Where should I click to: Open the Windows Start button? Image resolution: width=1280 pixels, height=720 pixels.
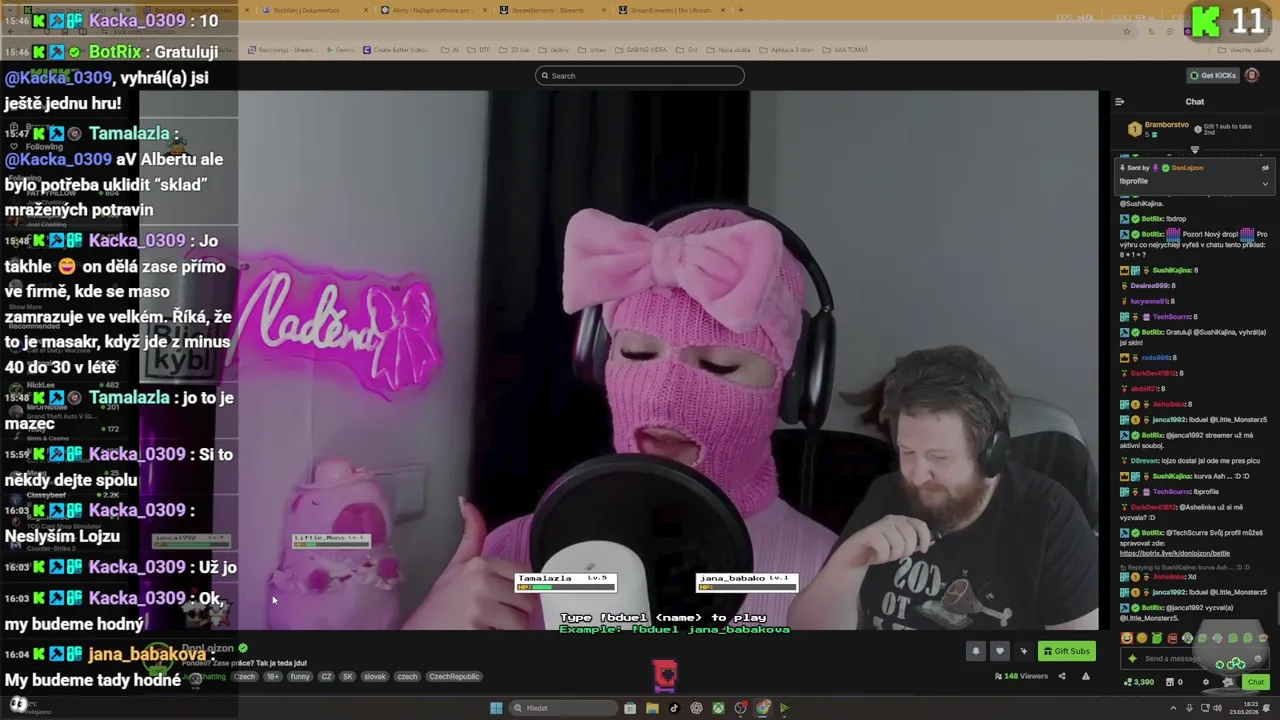coord(496,708)
